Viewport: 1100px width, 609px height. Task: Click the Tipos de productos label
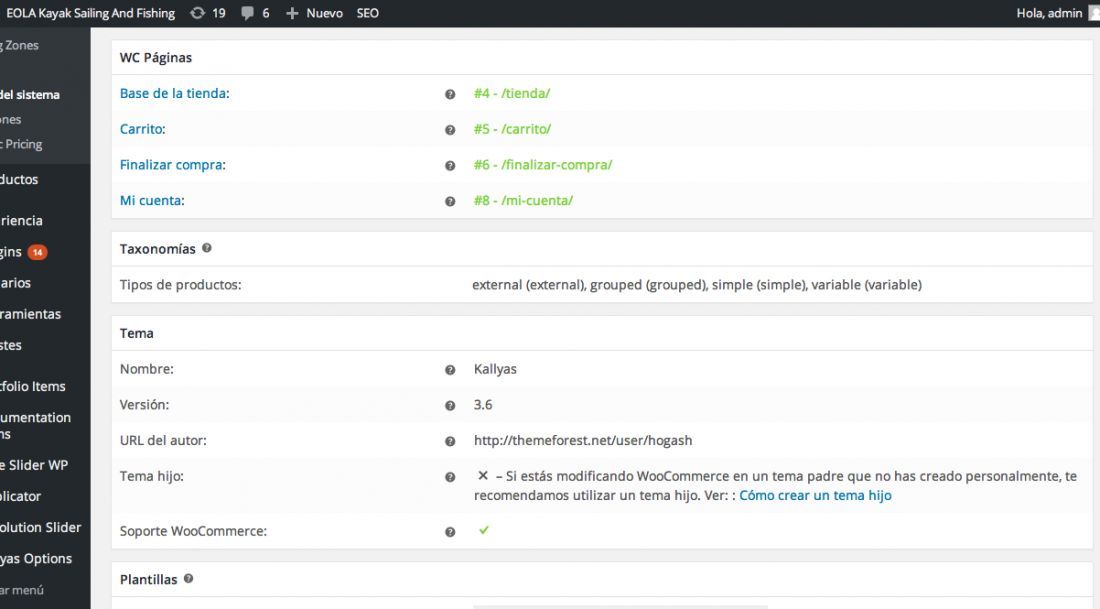click(180, 285)
